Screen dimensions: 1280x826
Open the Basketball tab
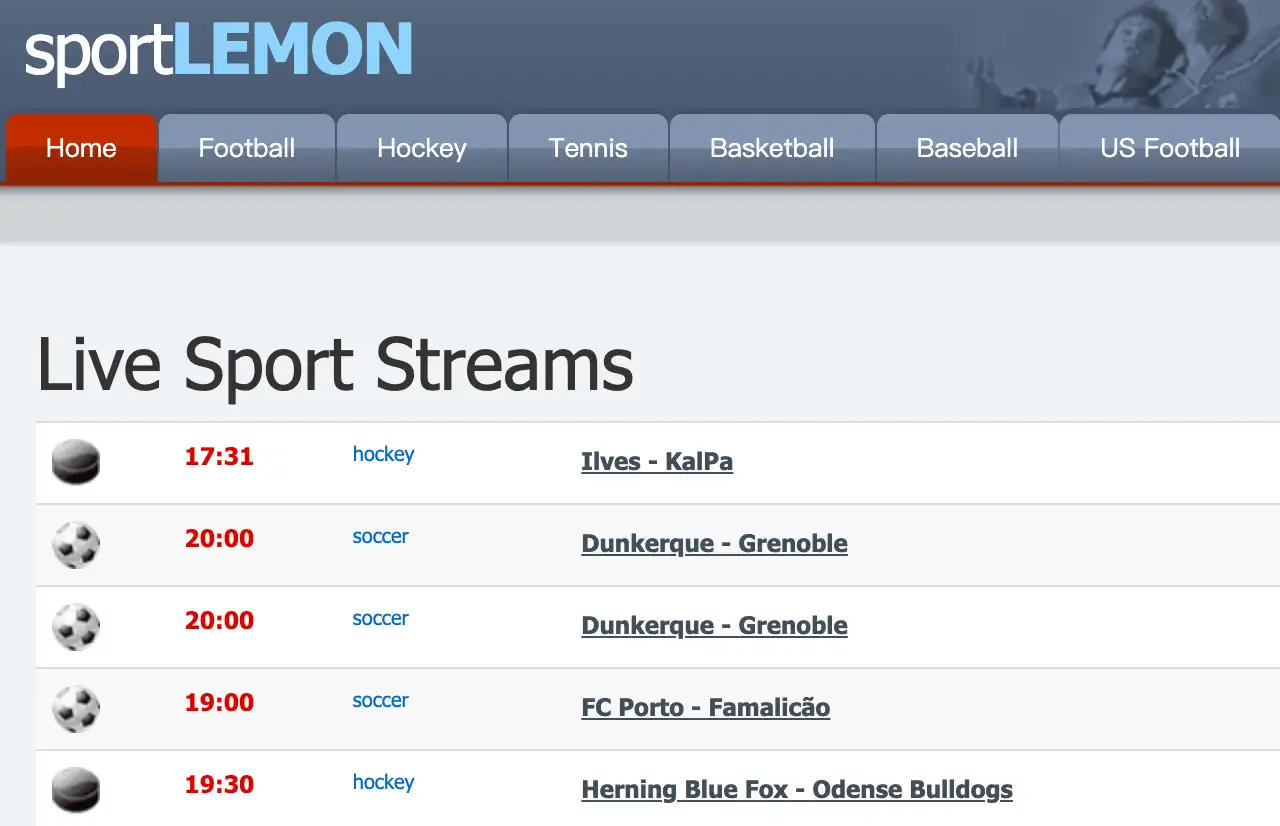[772, 148]
